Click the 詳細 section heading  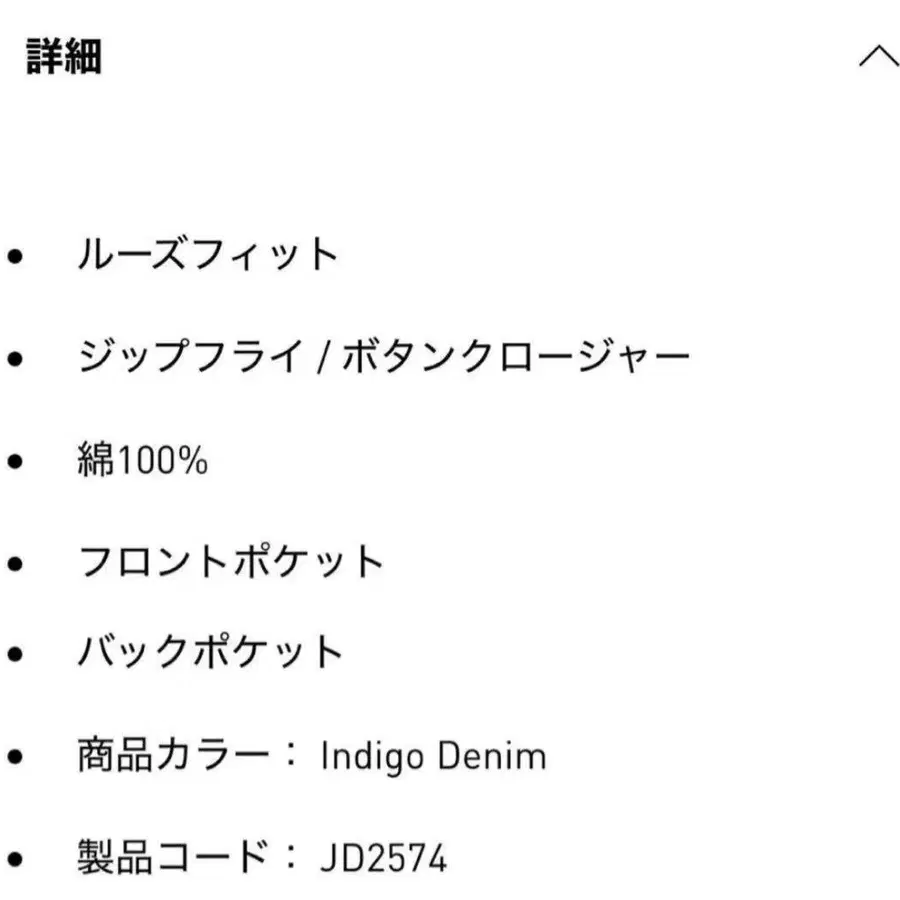(x=63, y=58)
